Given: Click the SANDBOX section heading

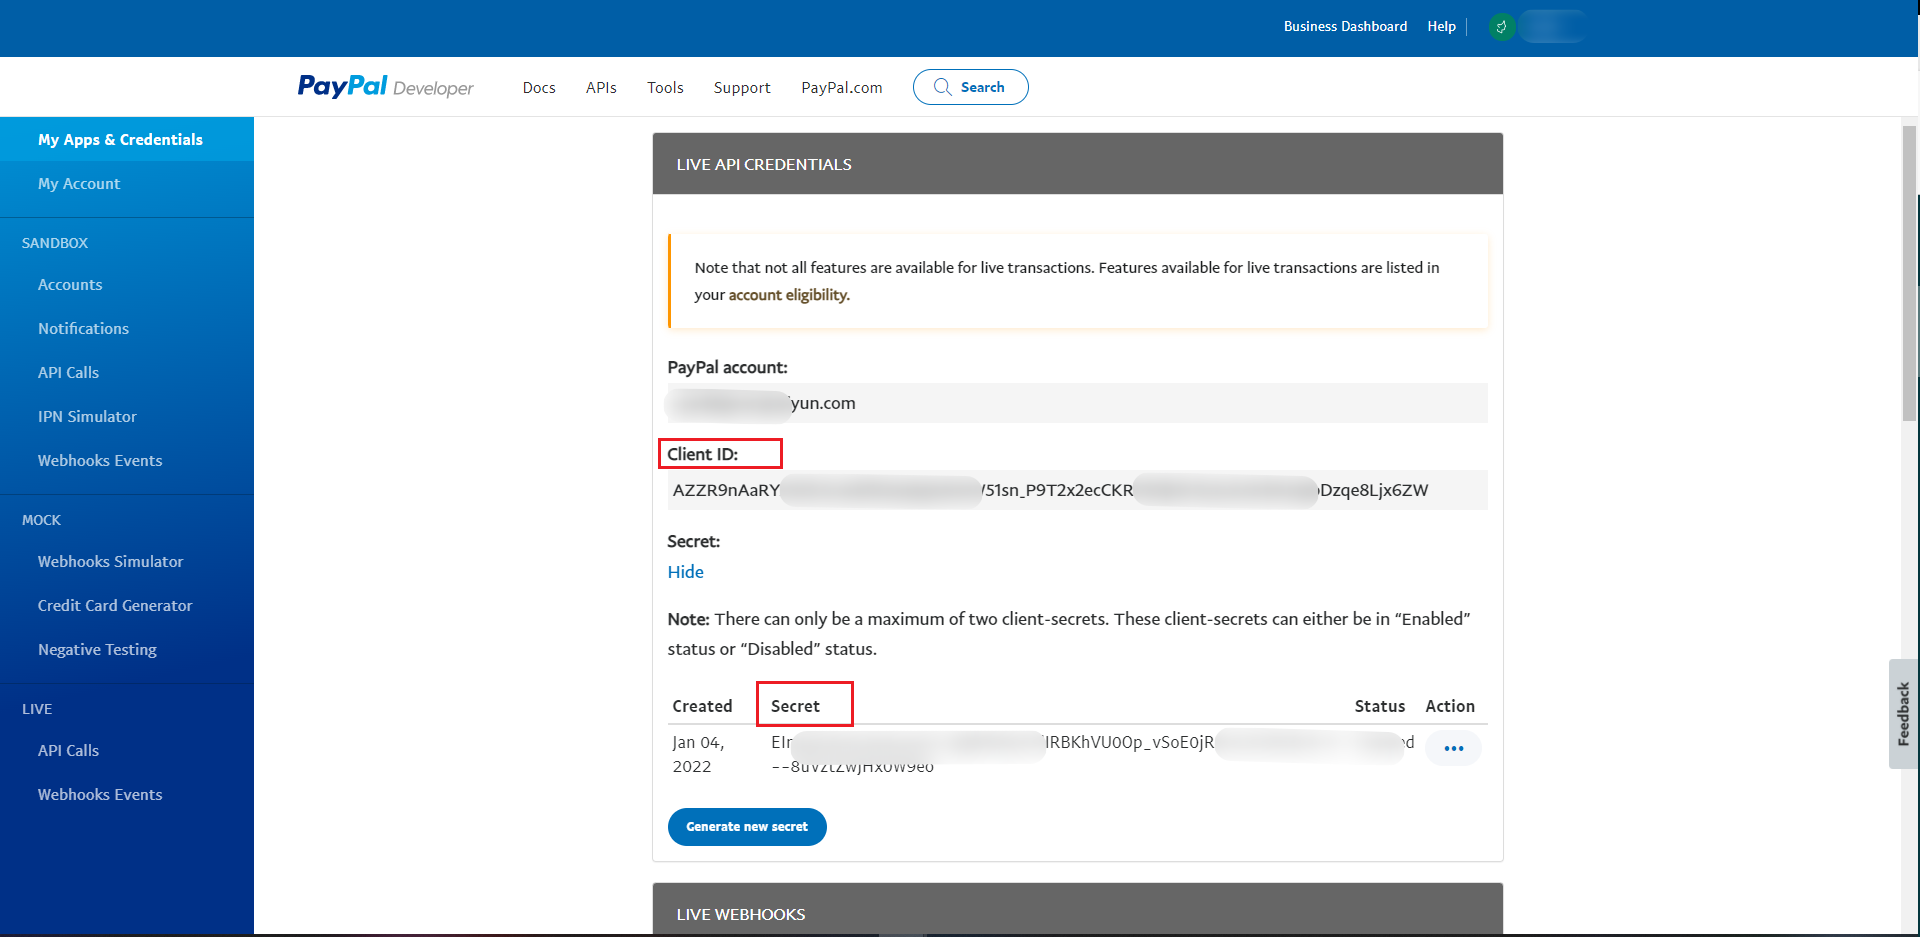Looking at the screenshot, I should 55,243.
